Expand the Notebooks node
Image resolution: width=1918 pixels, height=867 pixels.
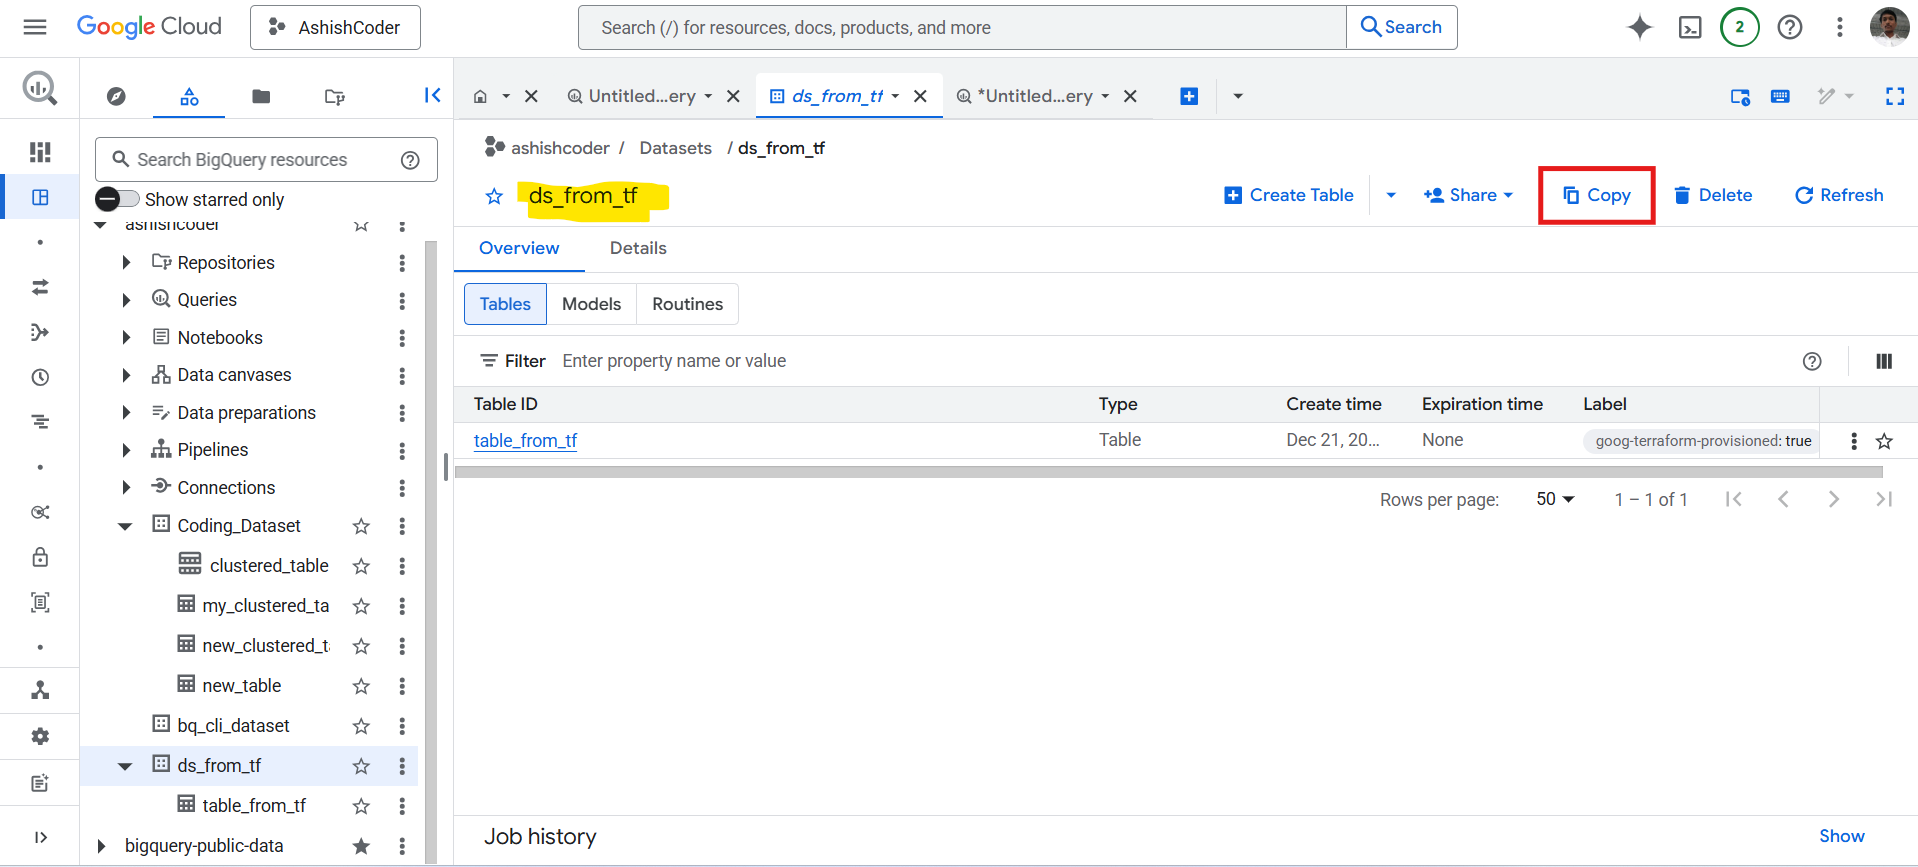coord(126,338)
